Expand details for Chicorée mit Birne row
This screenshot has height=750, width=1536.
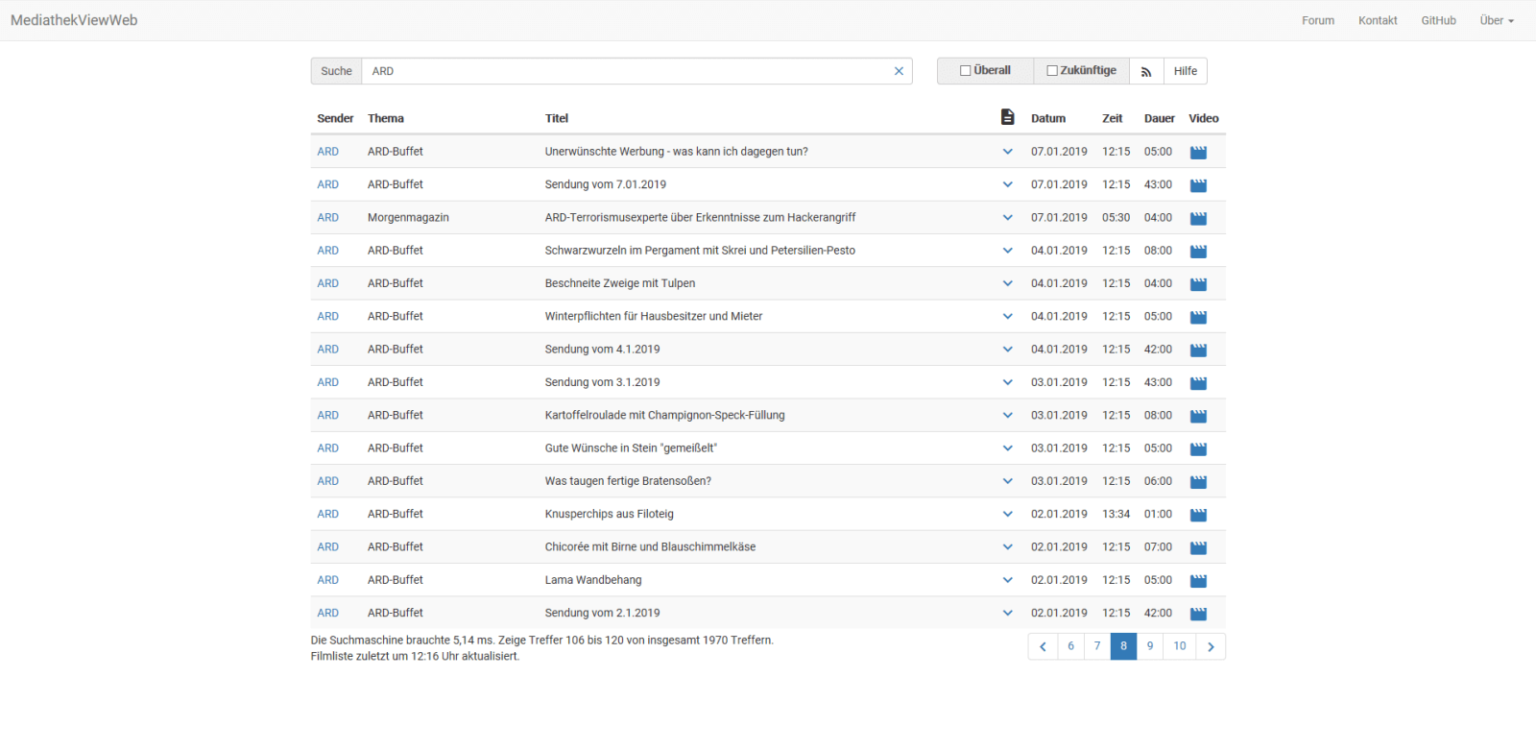(1007, 548)
